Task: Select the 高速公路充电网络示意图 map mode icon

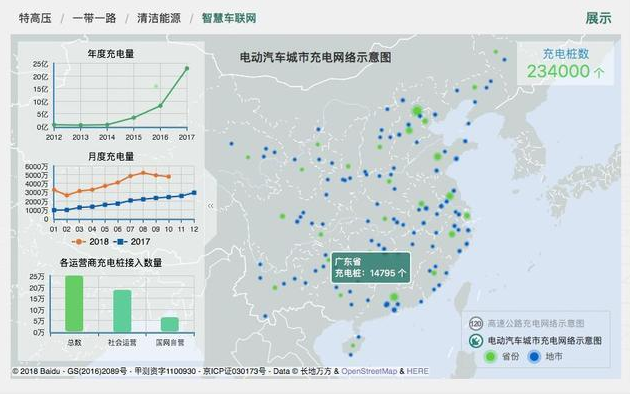Action: click(x=476, y=323)
